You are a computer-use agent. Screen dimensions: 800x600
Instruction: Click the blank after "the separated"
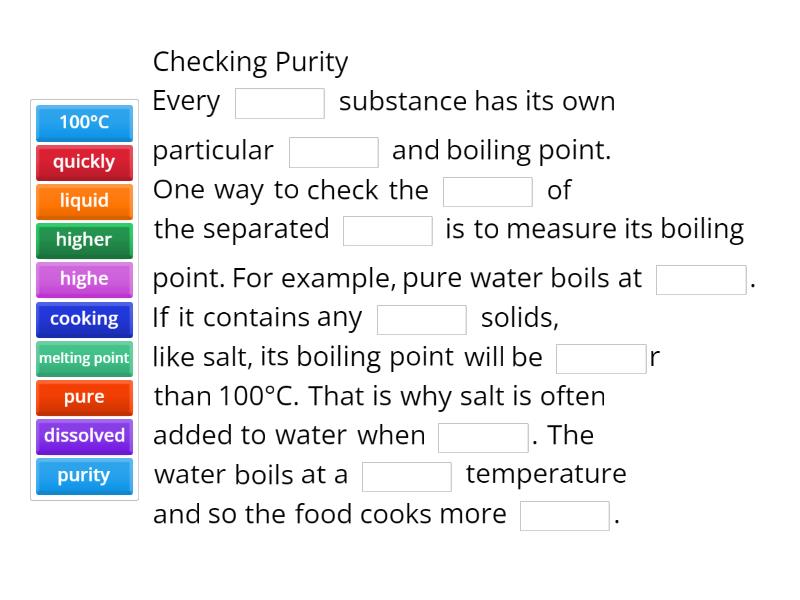[x=388, y=228]
